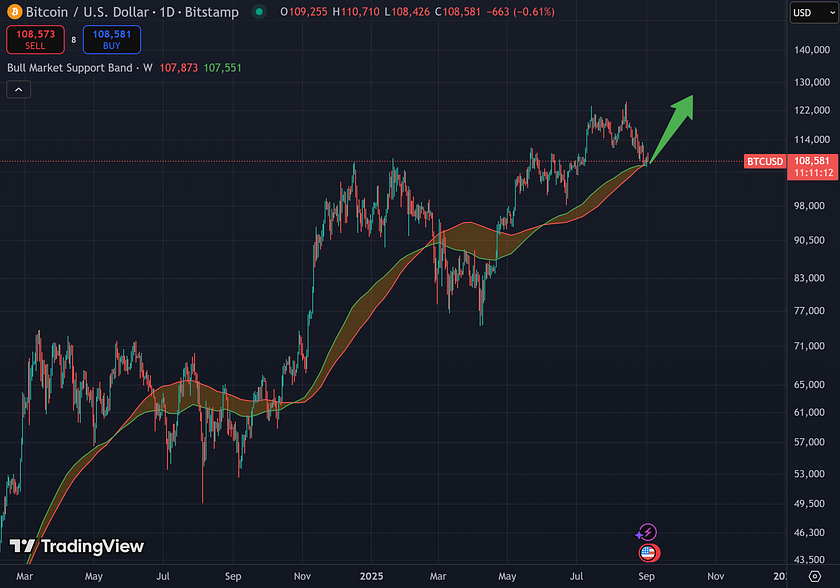Click the 130,000 price axis label

(812, 82)
